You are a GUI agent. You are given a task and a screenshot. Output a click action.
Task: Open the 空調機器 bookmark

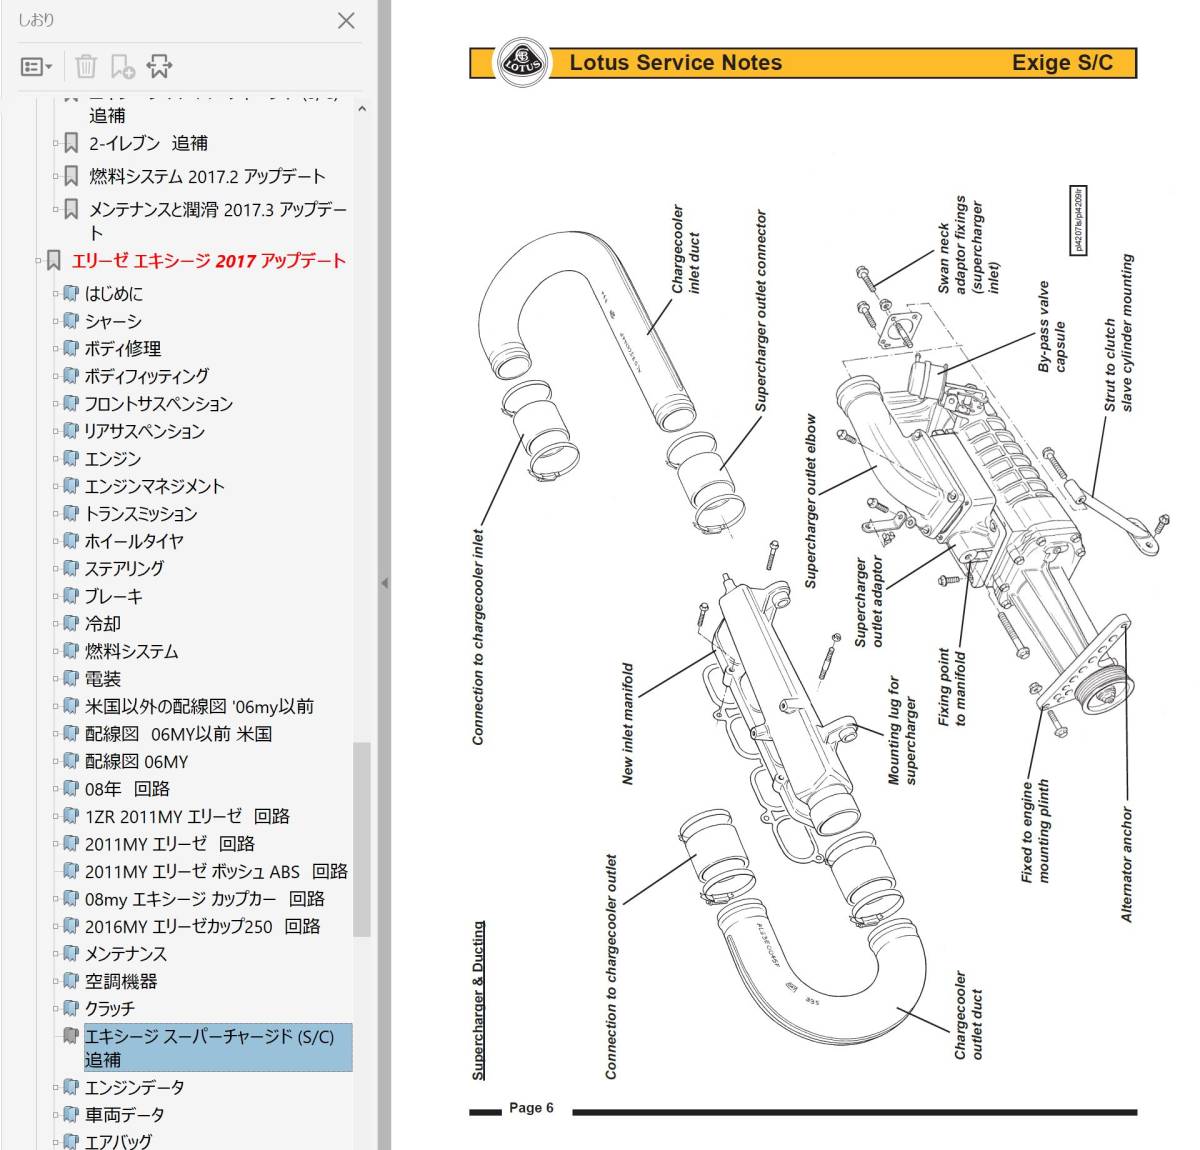click(x=120, y=981)
